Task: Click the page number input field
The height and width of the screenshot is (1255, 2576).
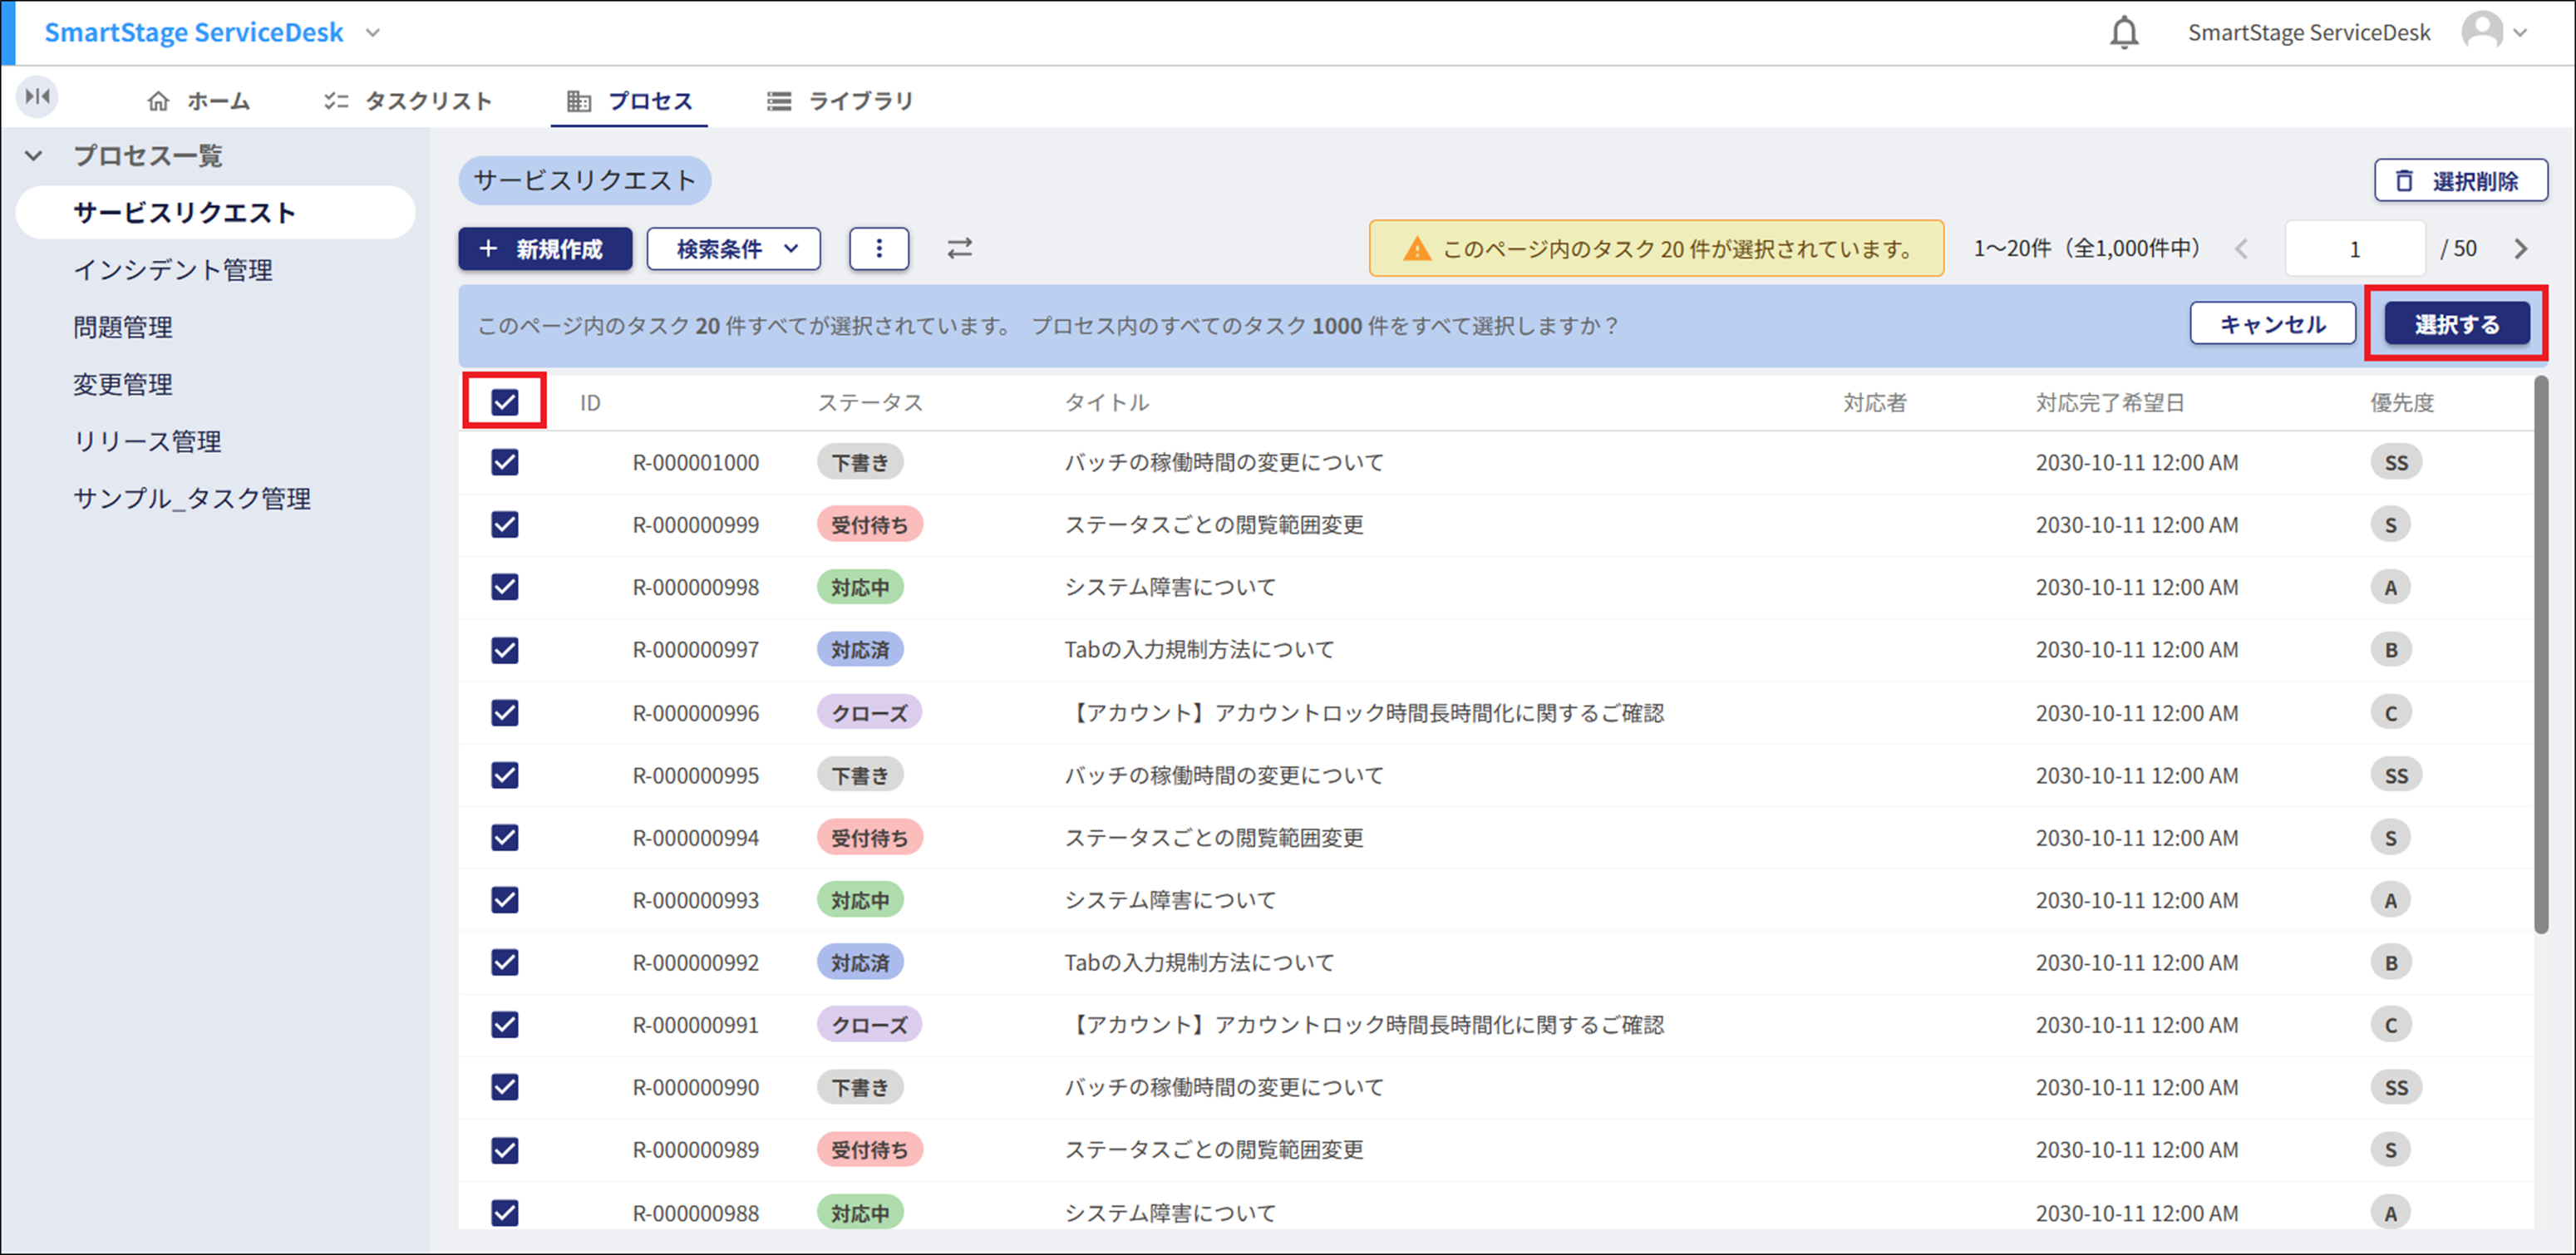Action: (x=2354, y=249)
